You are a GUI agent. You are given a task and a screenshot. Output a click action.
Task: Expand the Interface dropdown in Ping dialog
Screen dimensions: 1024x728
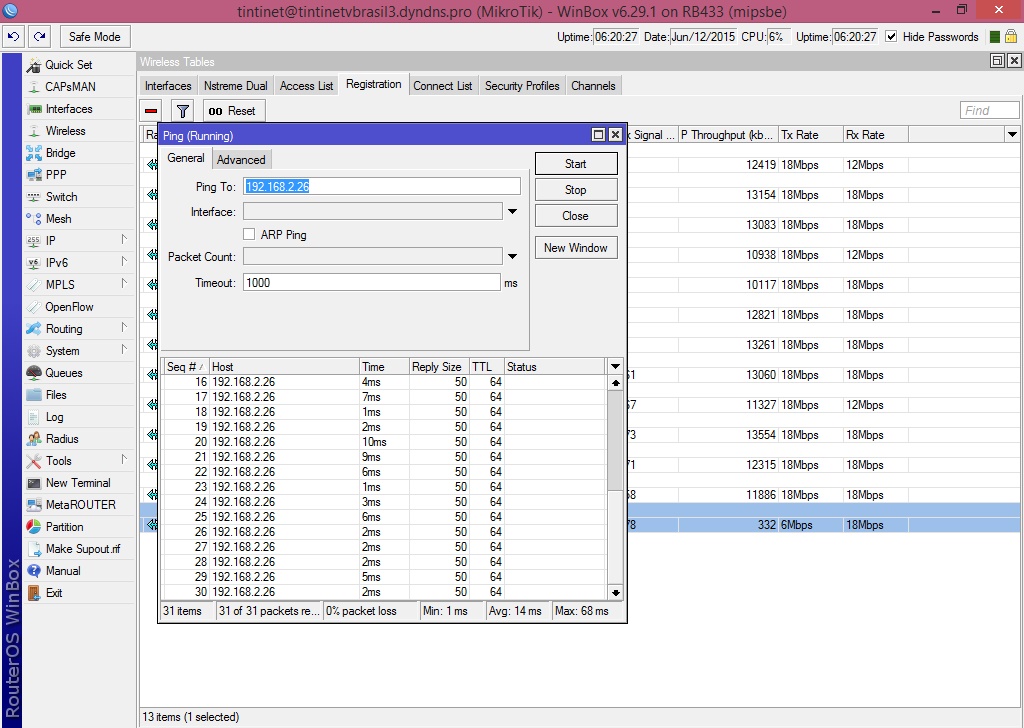pos(512,212)
